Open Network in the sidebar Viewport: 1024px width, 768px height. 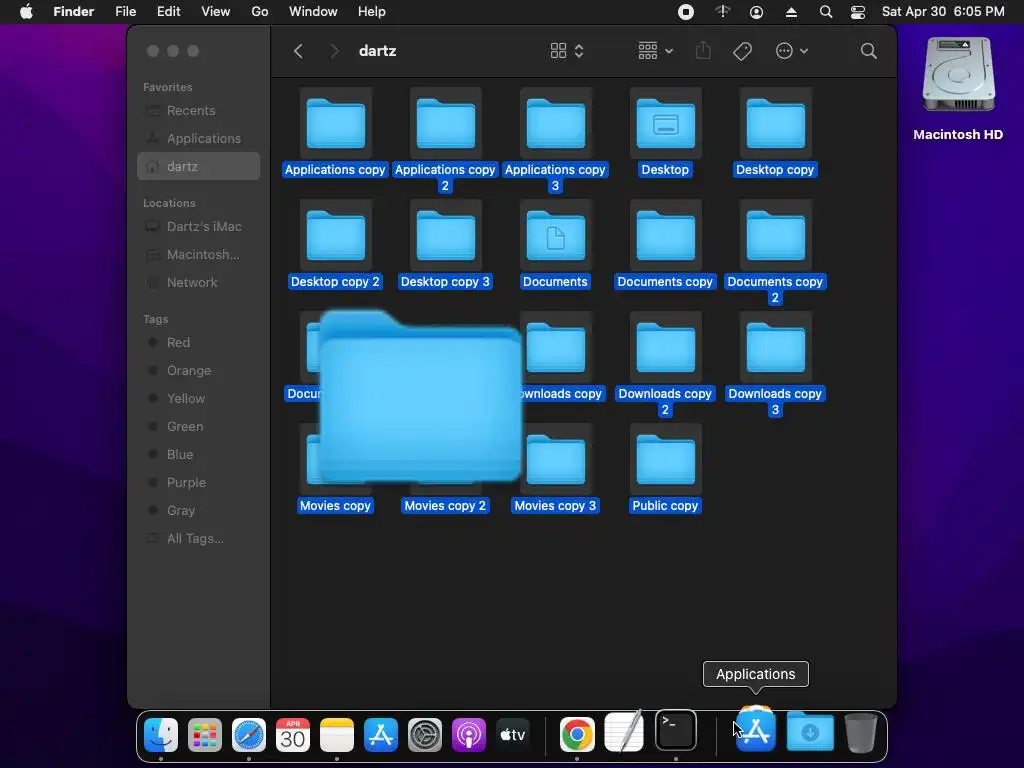199,283
